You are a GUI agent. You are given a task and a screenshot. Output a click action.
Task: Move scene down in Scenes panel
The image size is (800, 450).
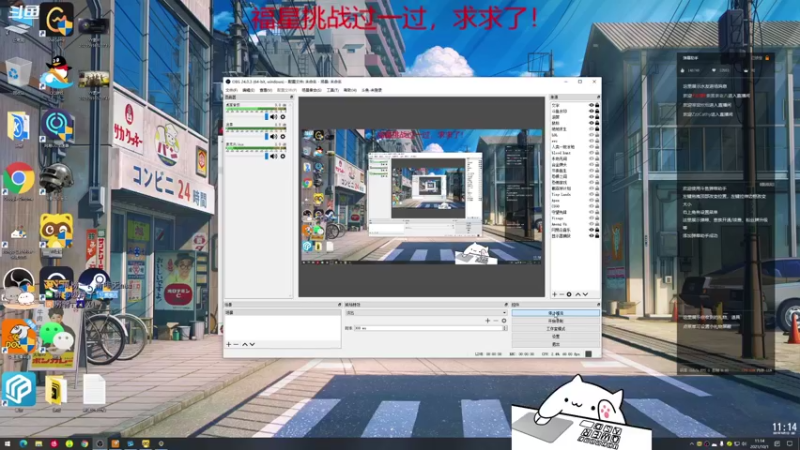[252, 344]
